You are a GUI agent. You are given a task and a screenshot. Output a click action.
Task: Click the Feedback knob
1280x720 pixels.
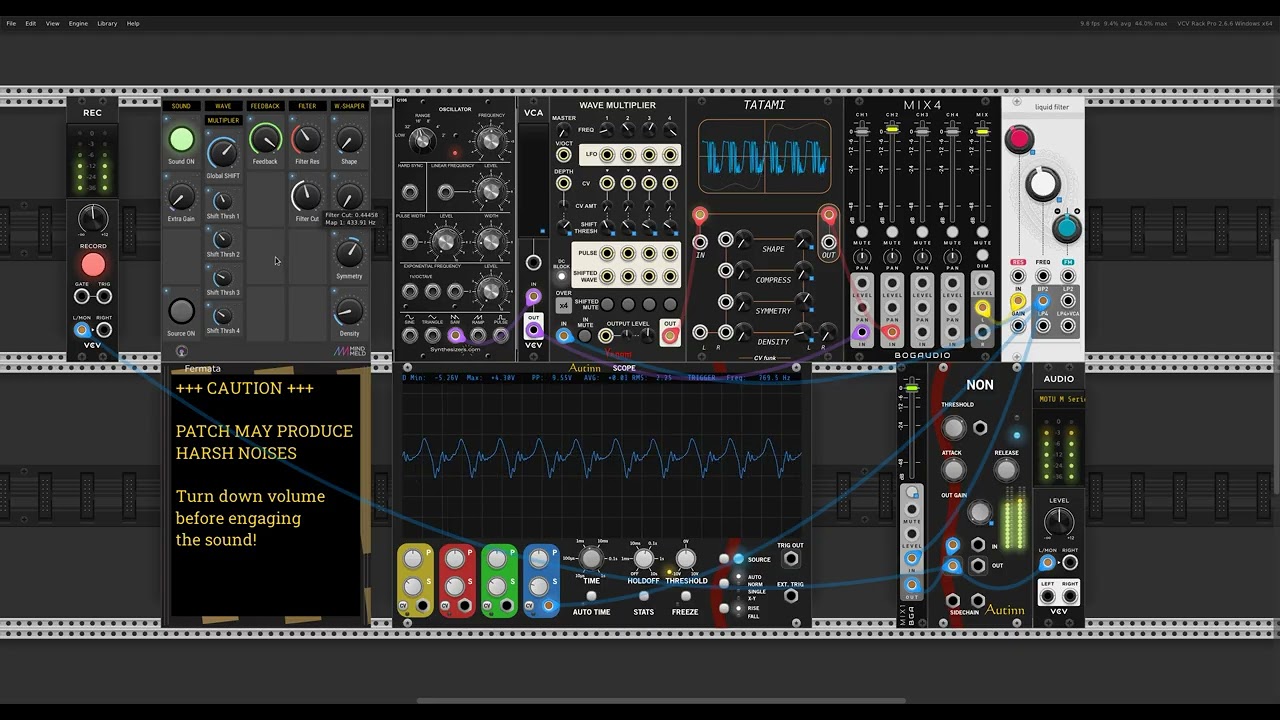click(265, 140)
